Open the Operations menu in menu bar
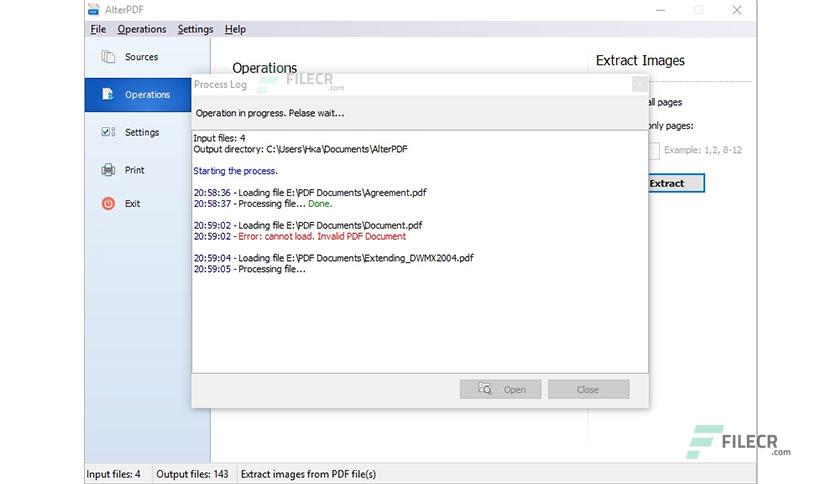 click(142, 29)
